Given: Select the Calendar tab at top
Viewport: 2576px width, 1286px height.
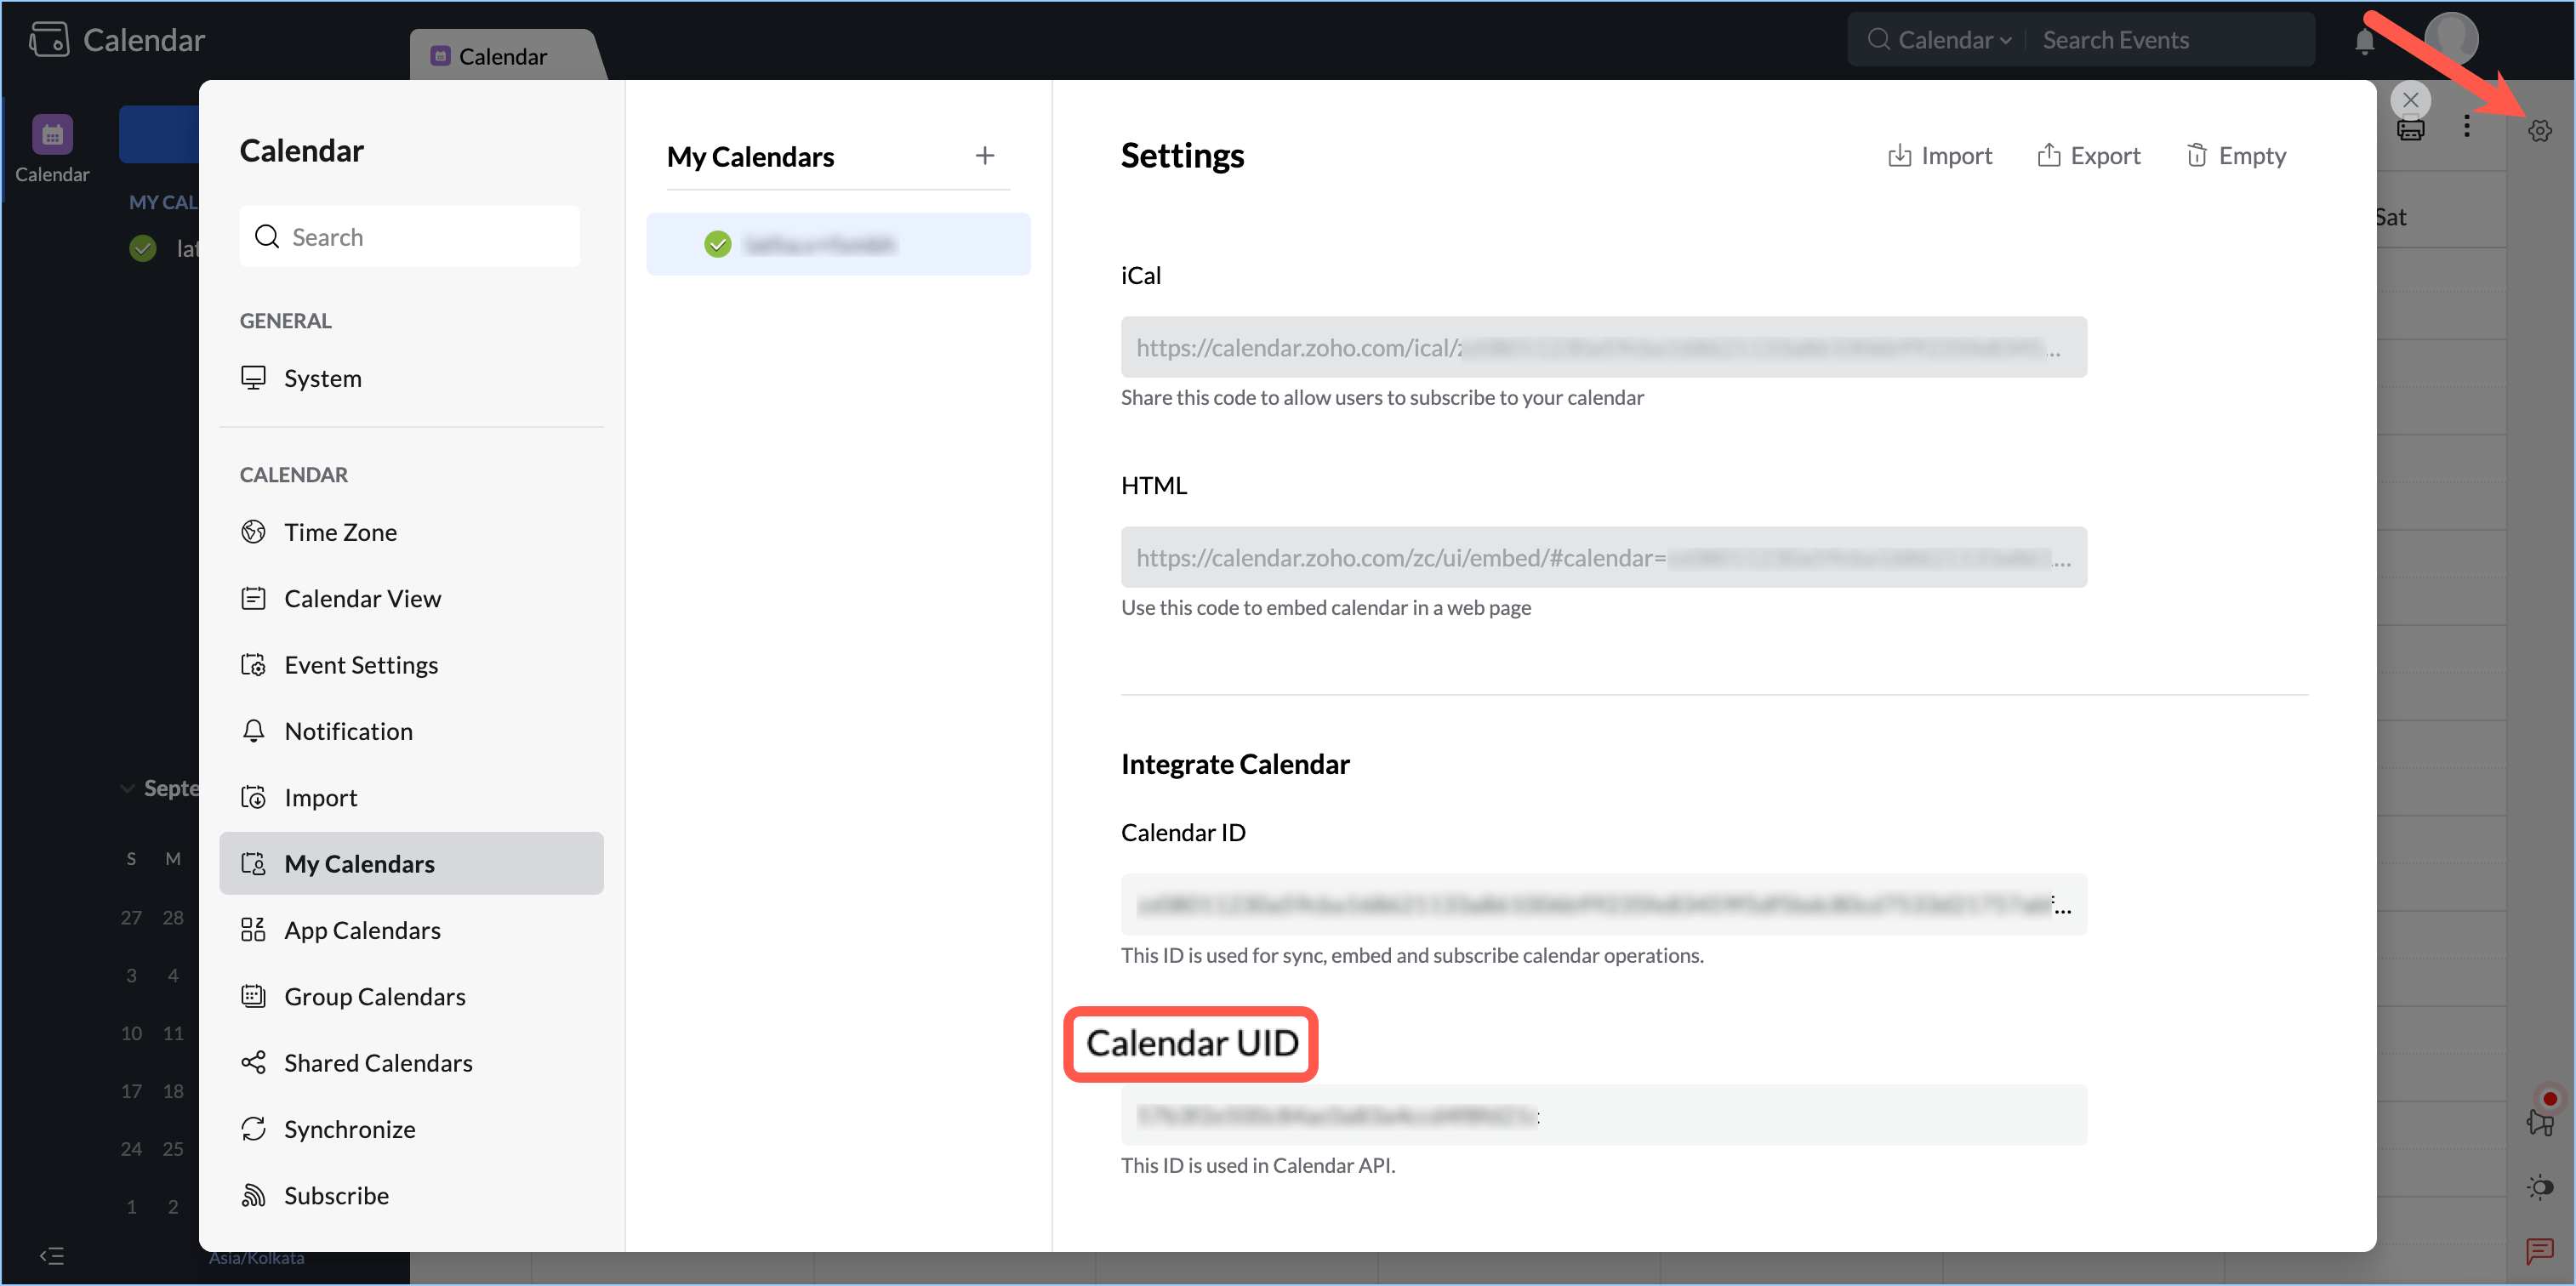Looking at the screenshot, I should [x=502, y=56].
